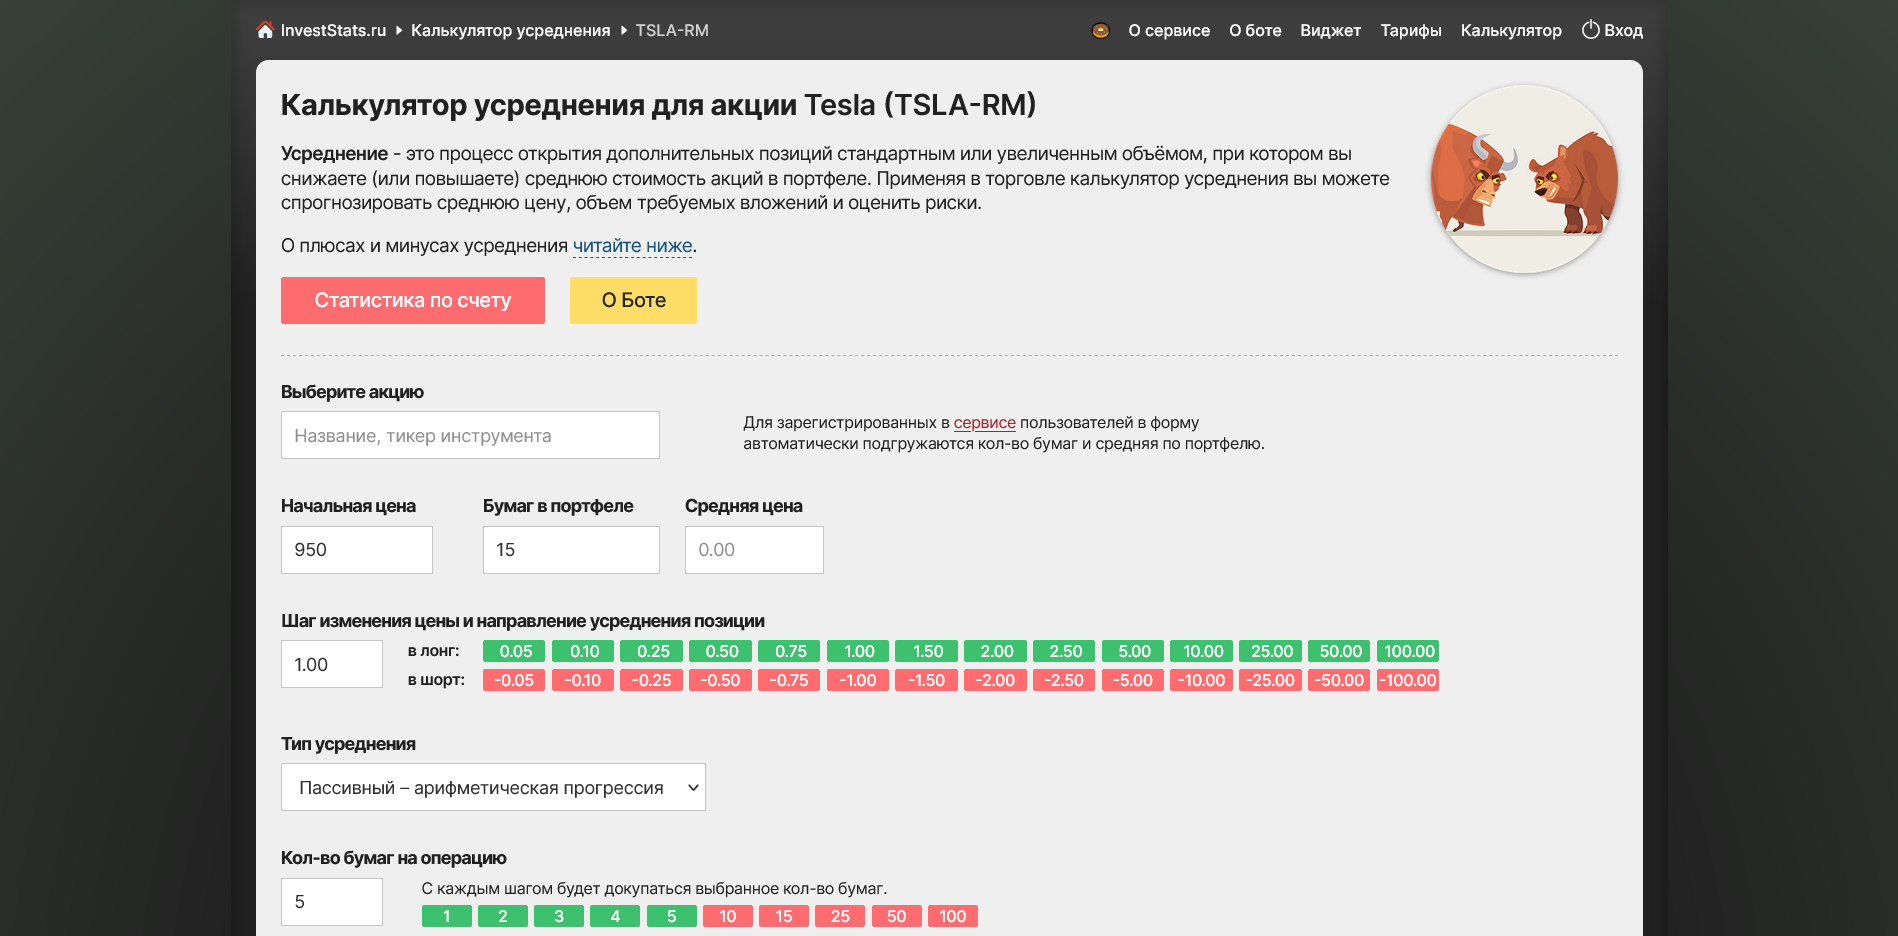Pick the 1.50 long step

click(x=927, y=651)
